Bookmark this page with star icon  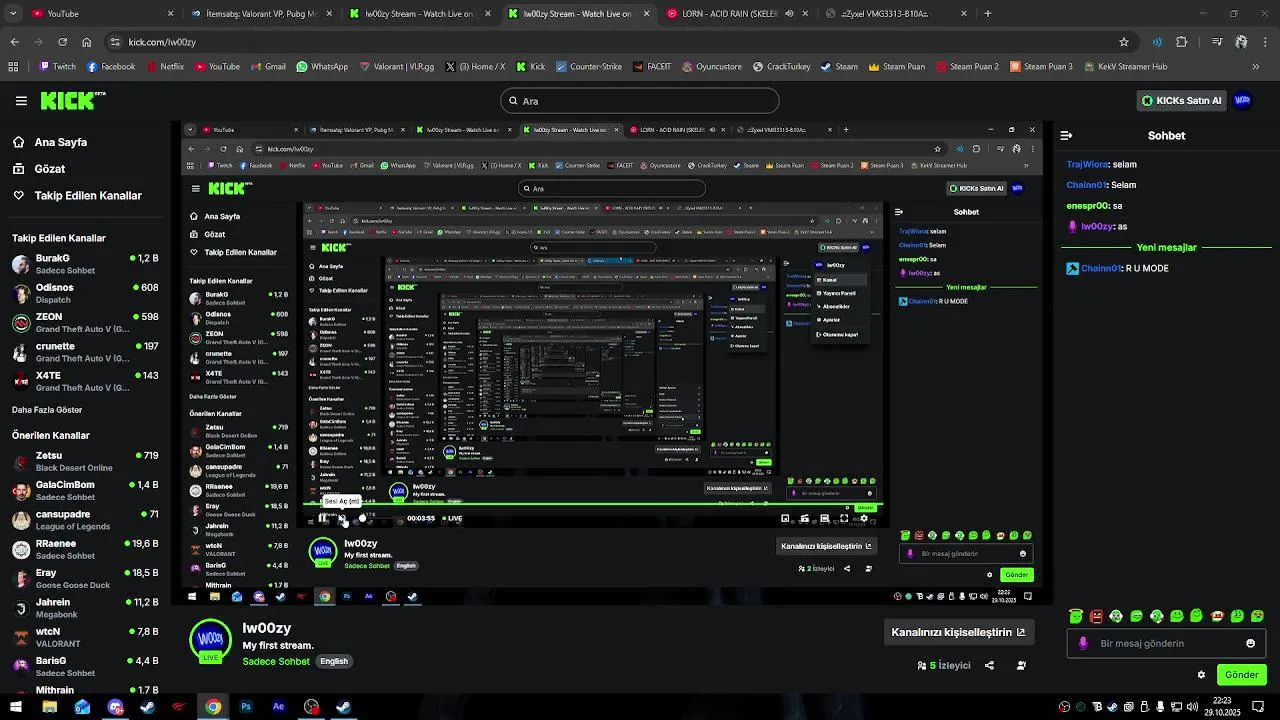pyautogui.click(x=1124, y=42)
